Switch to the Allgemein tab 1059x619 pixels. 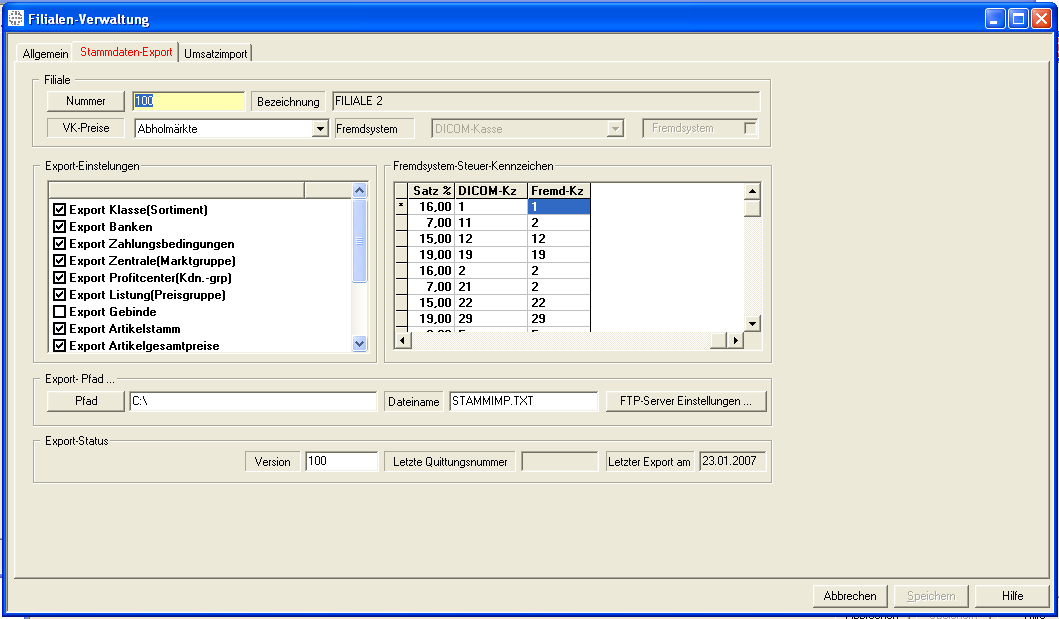pyautogui.click(x=45, y=53)
